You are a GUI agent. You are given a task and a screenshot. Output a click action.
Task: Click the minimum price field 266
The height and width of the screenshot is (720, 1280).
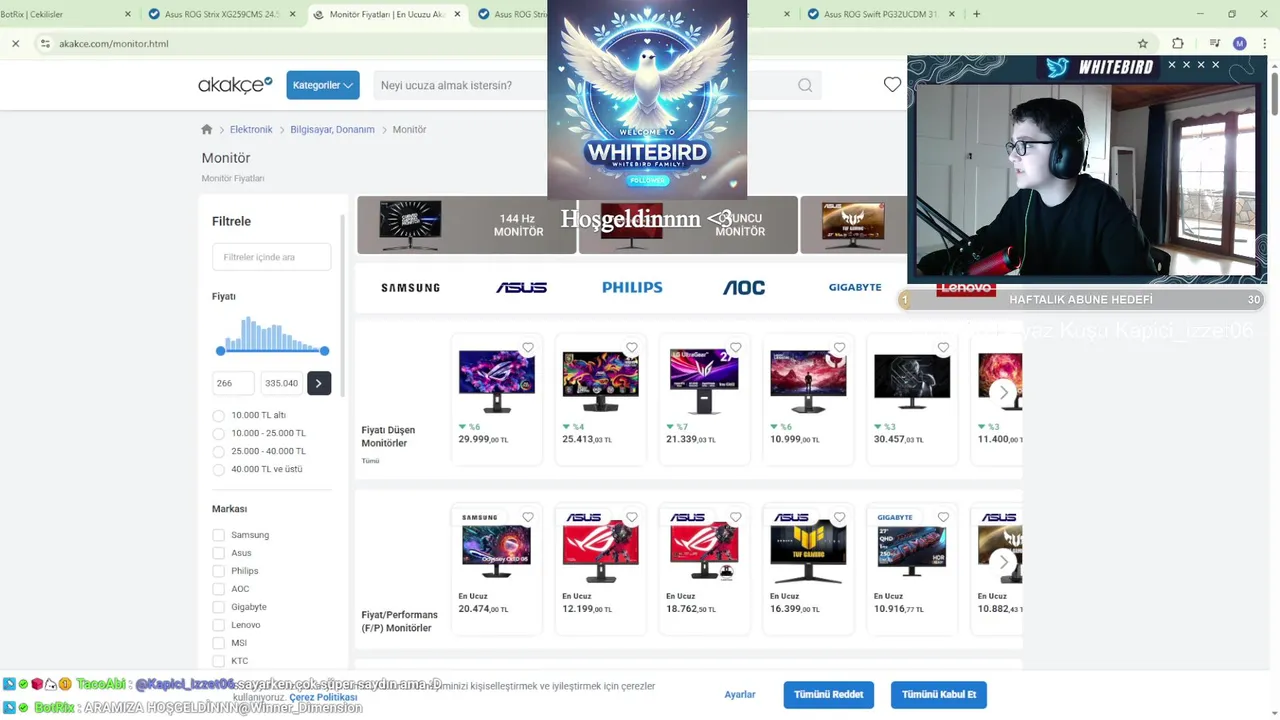pyautogui.click(x=233, y=383)
